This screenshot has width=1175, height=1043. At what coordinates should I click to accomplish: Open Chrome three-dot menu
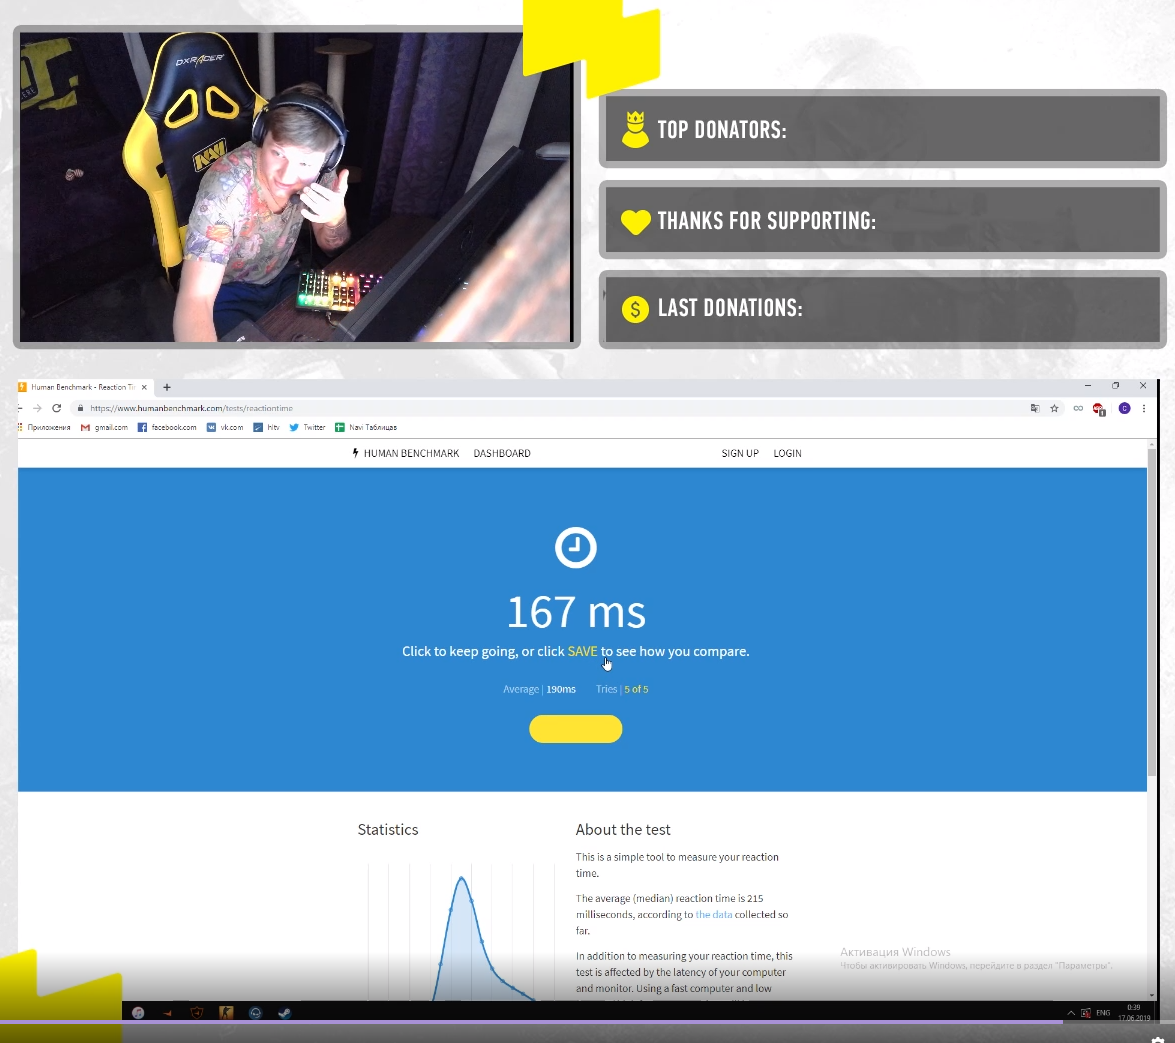tap(1144, 408)
